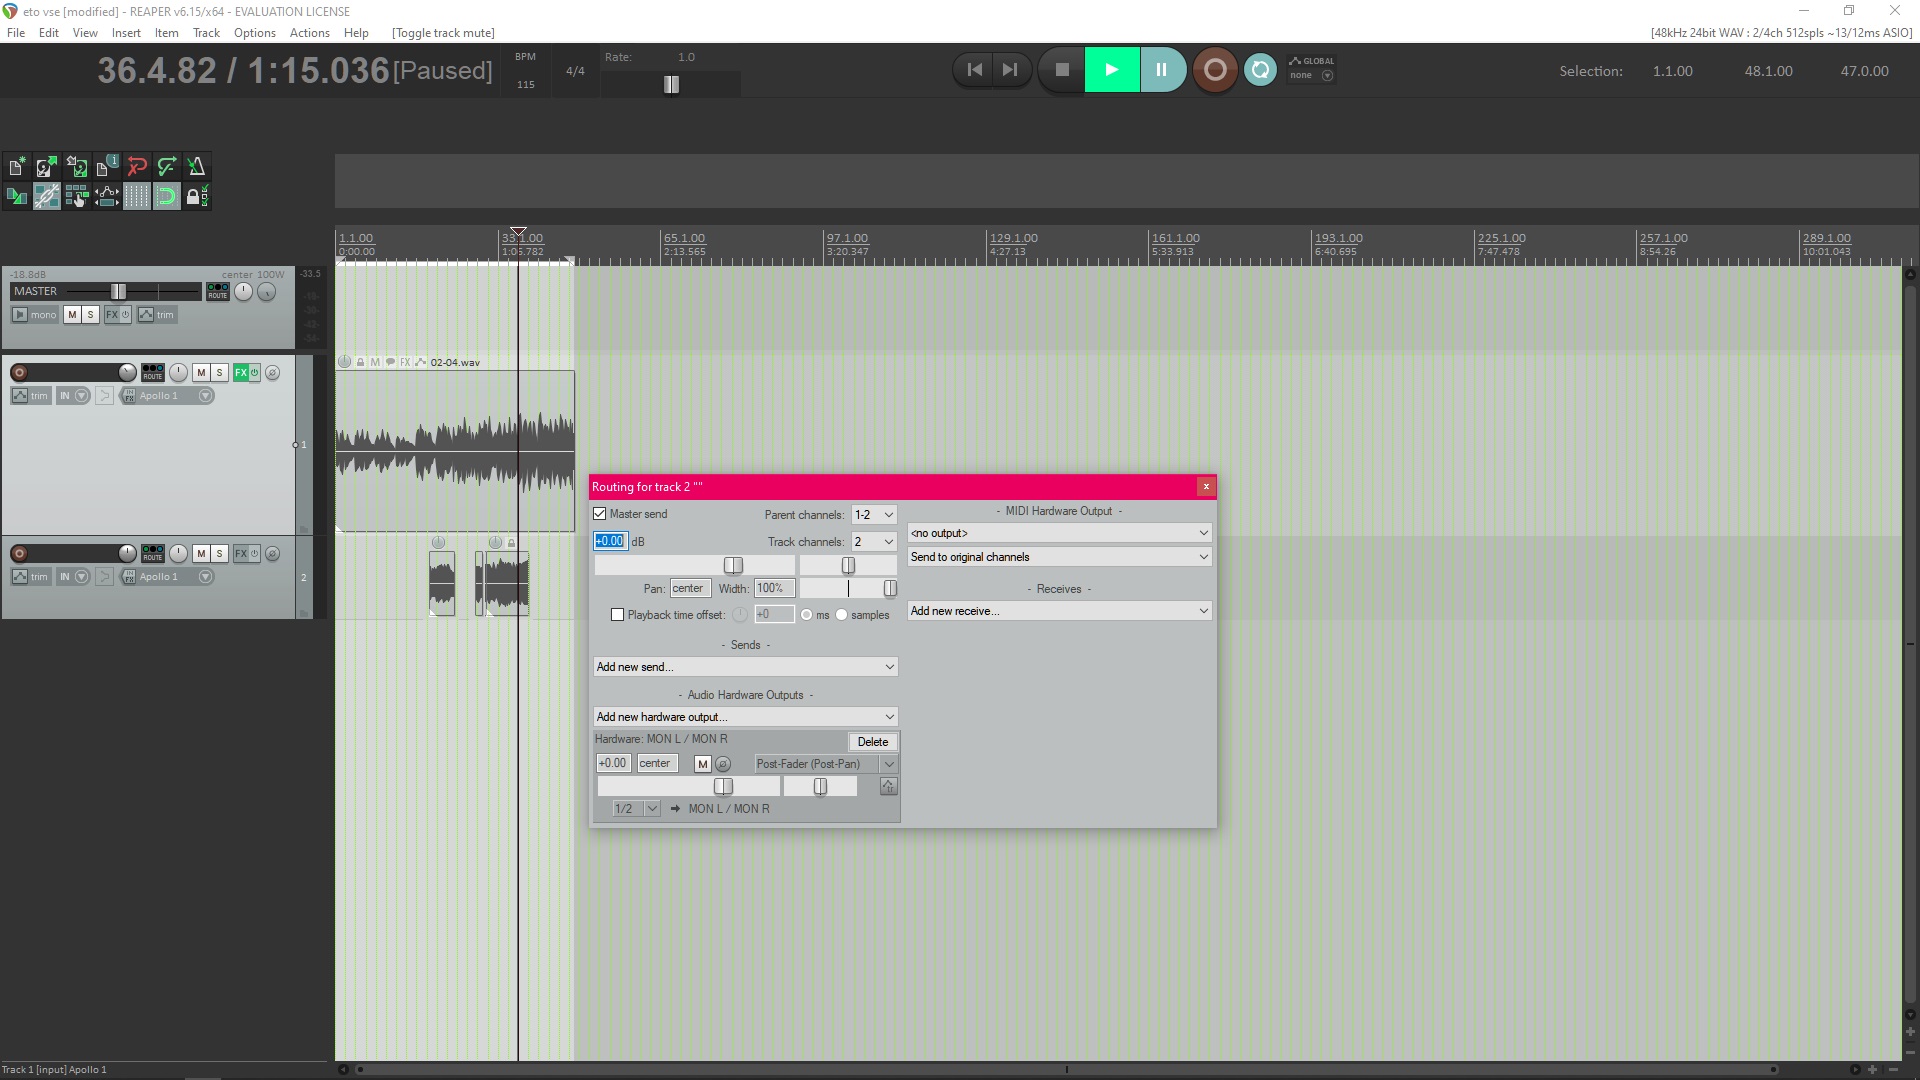Screen dimensions: 1920x1080
Task: Enable the Playback time offset checkbox
Action: click(617, 615)
